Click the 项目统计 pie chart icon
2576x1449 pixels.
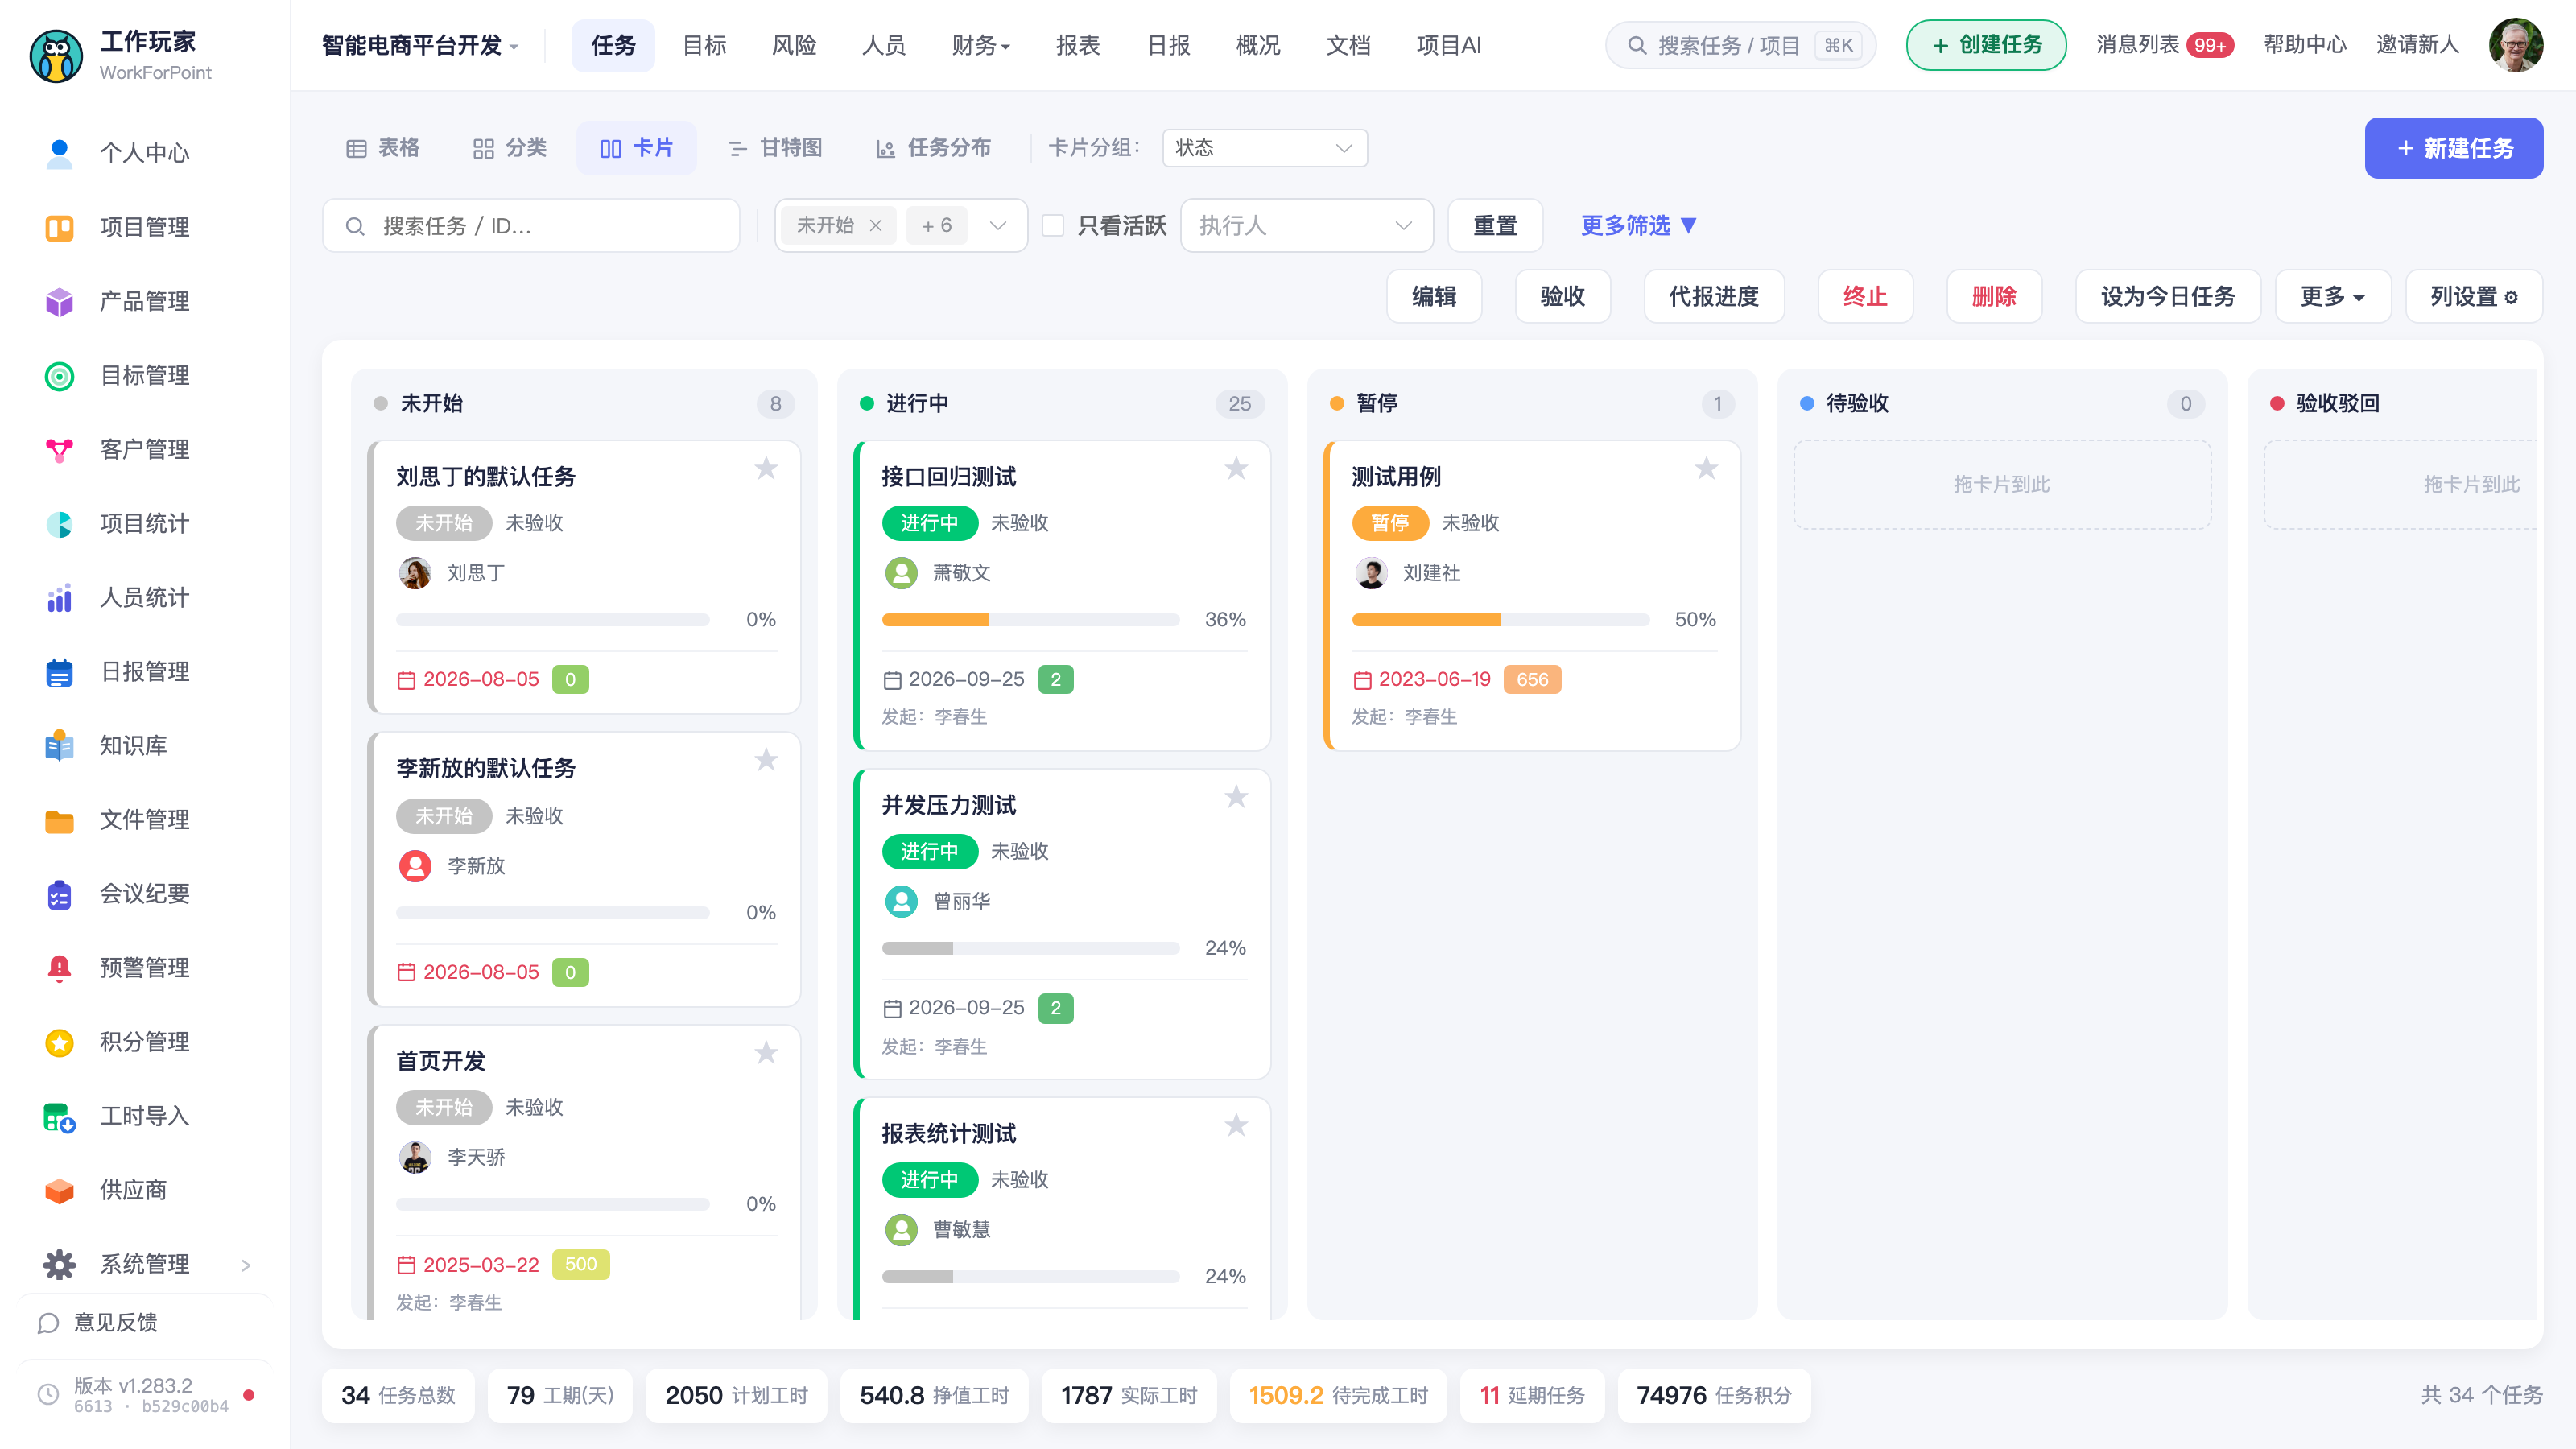(59, 523)
